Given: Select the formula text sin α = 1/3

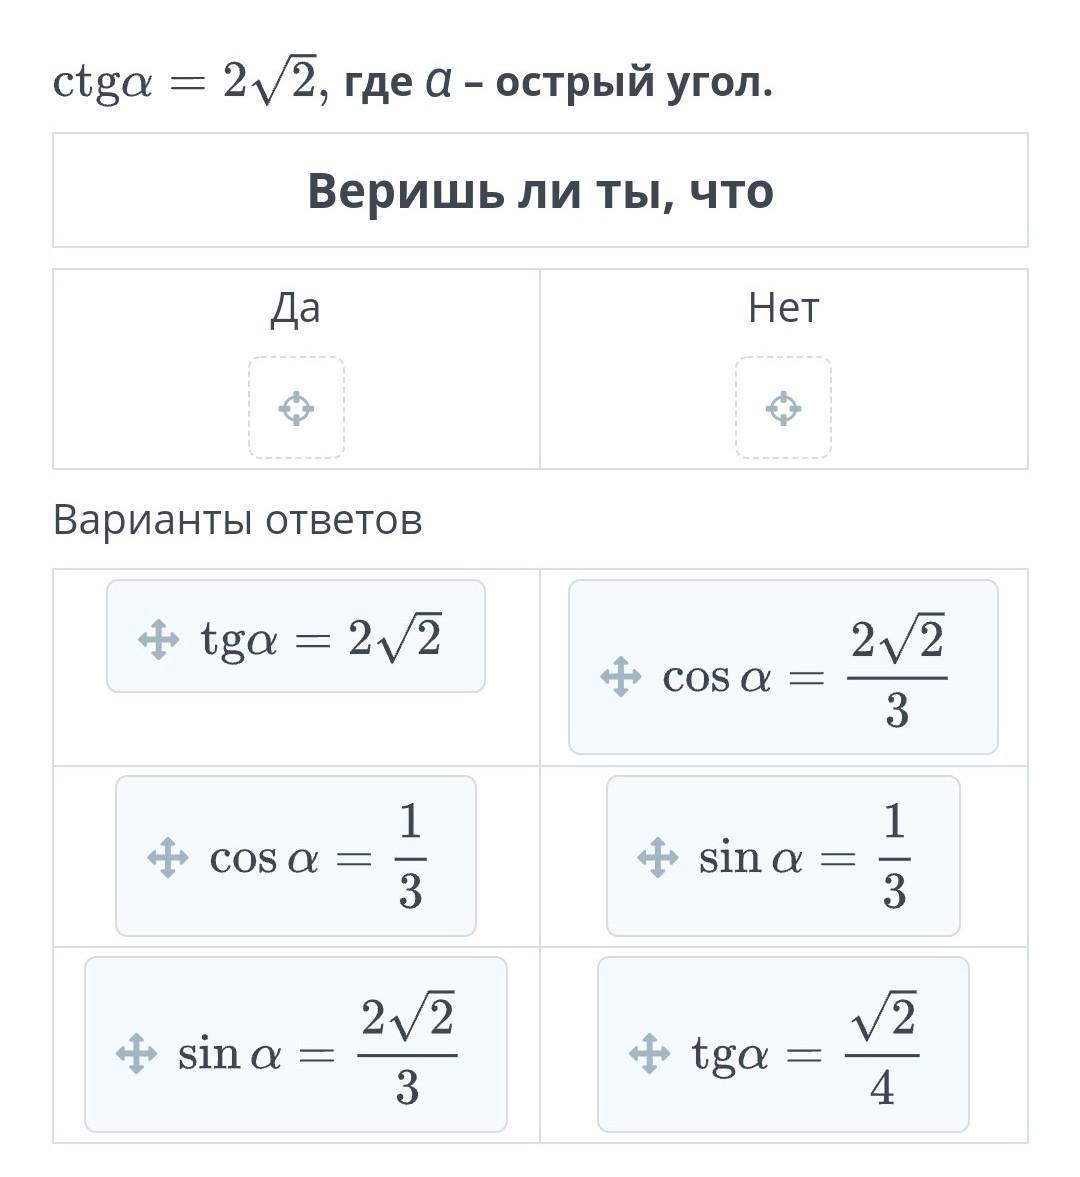Looking at the screenshot, I should coord(804,858).
